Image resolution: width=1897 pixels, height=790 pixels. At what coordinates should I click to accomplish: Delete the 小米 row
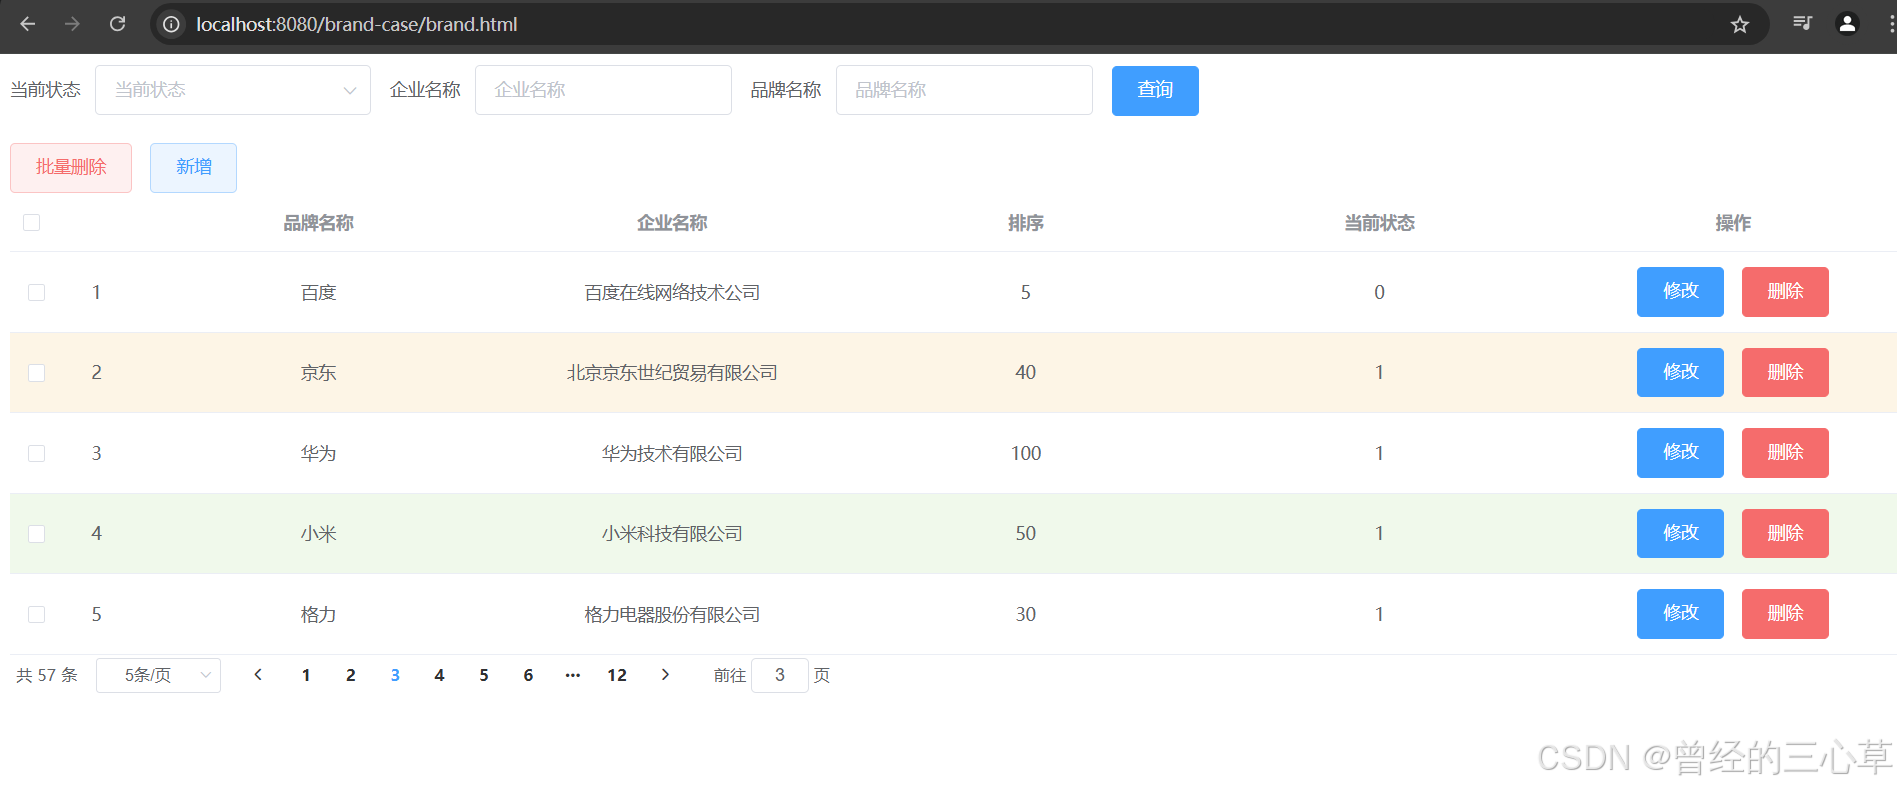click(1785, 534)
